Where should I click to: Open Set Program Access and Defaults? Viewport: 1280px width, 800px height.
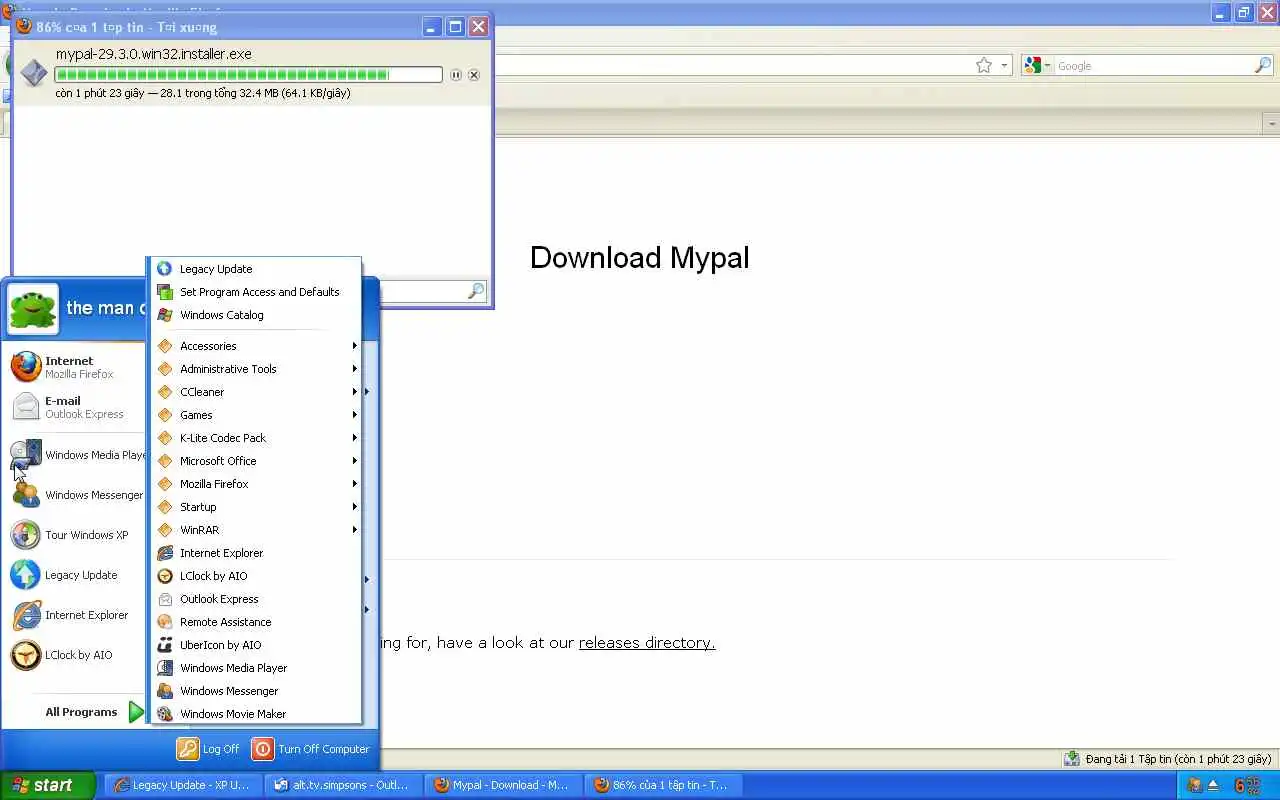[x=255, y=292]
